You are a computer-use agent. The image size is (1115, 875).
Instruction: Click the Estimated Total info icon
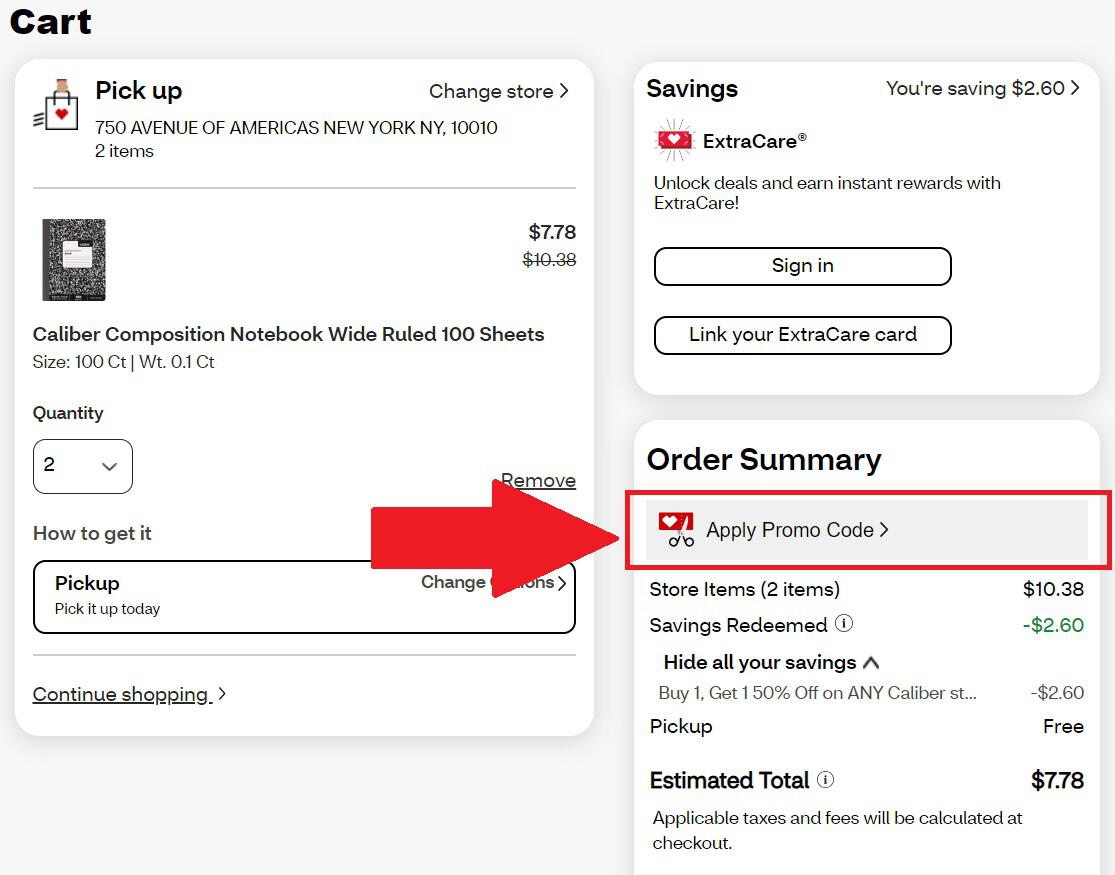click(x=827, y=780)
